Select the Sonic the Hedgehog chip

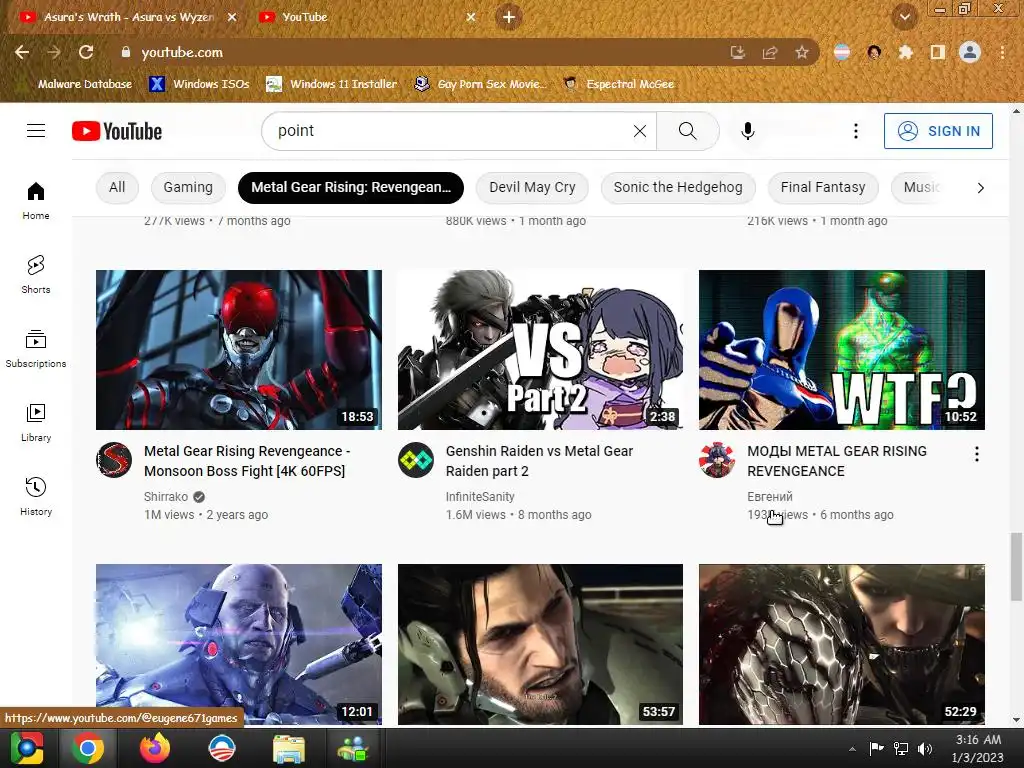coord(678,187)
